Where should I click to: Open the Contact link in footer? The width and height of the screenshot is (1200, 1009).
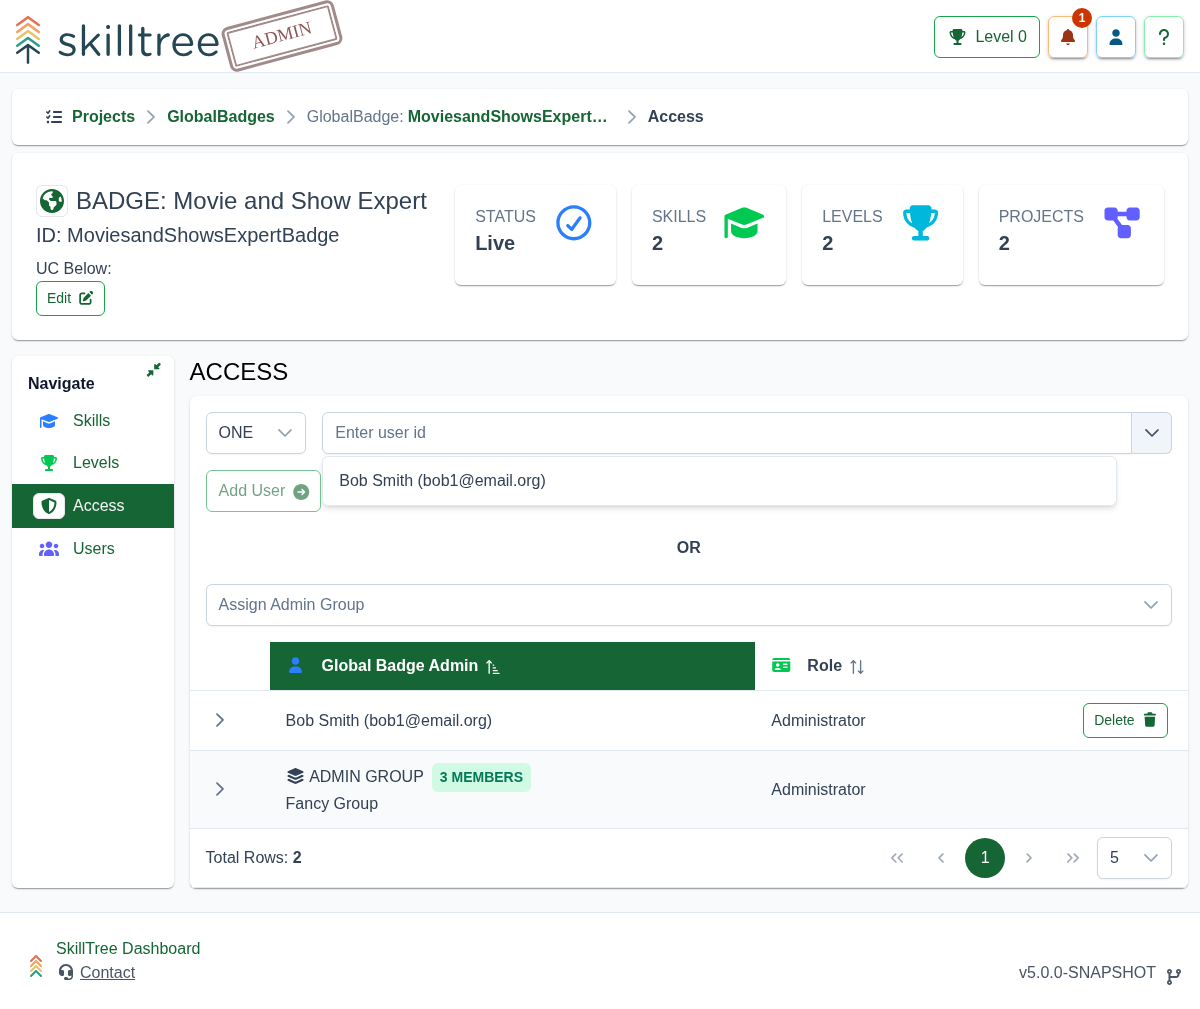click(107, 973)
